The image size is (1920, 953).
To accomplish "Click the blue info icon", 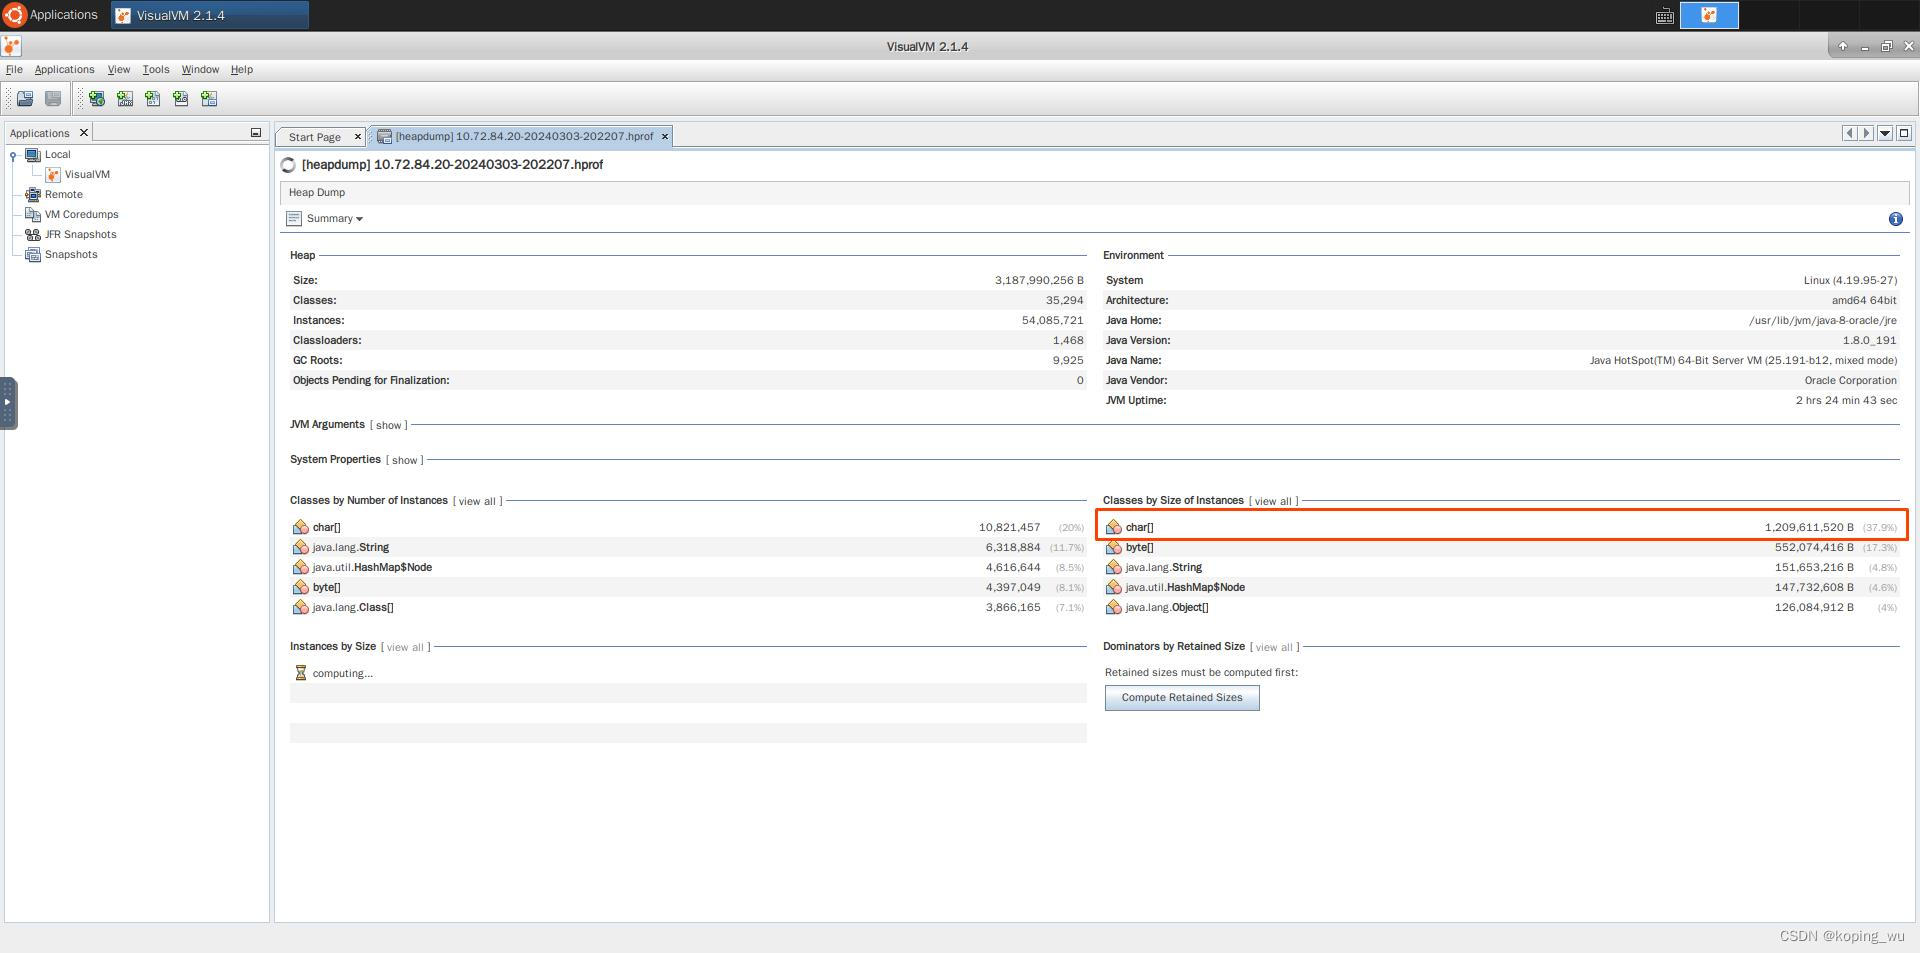I will point(1895,219).
